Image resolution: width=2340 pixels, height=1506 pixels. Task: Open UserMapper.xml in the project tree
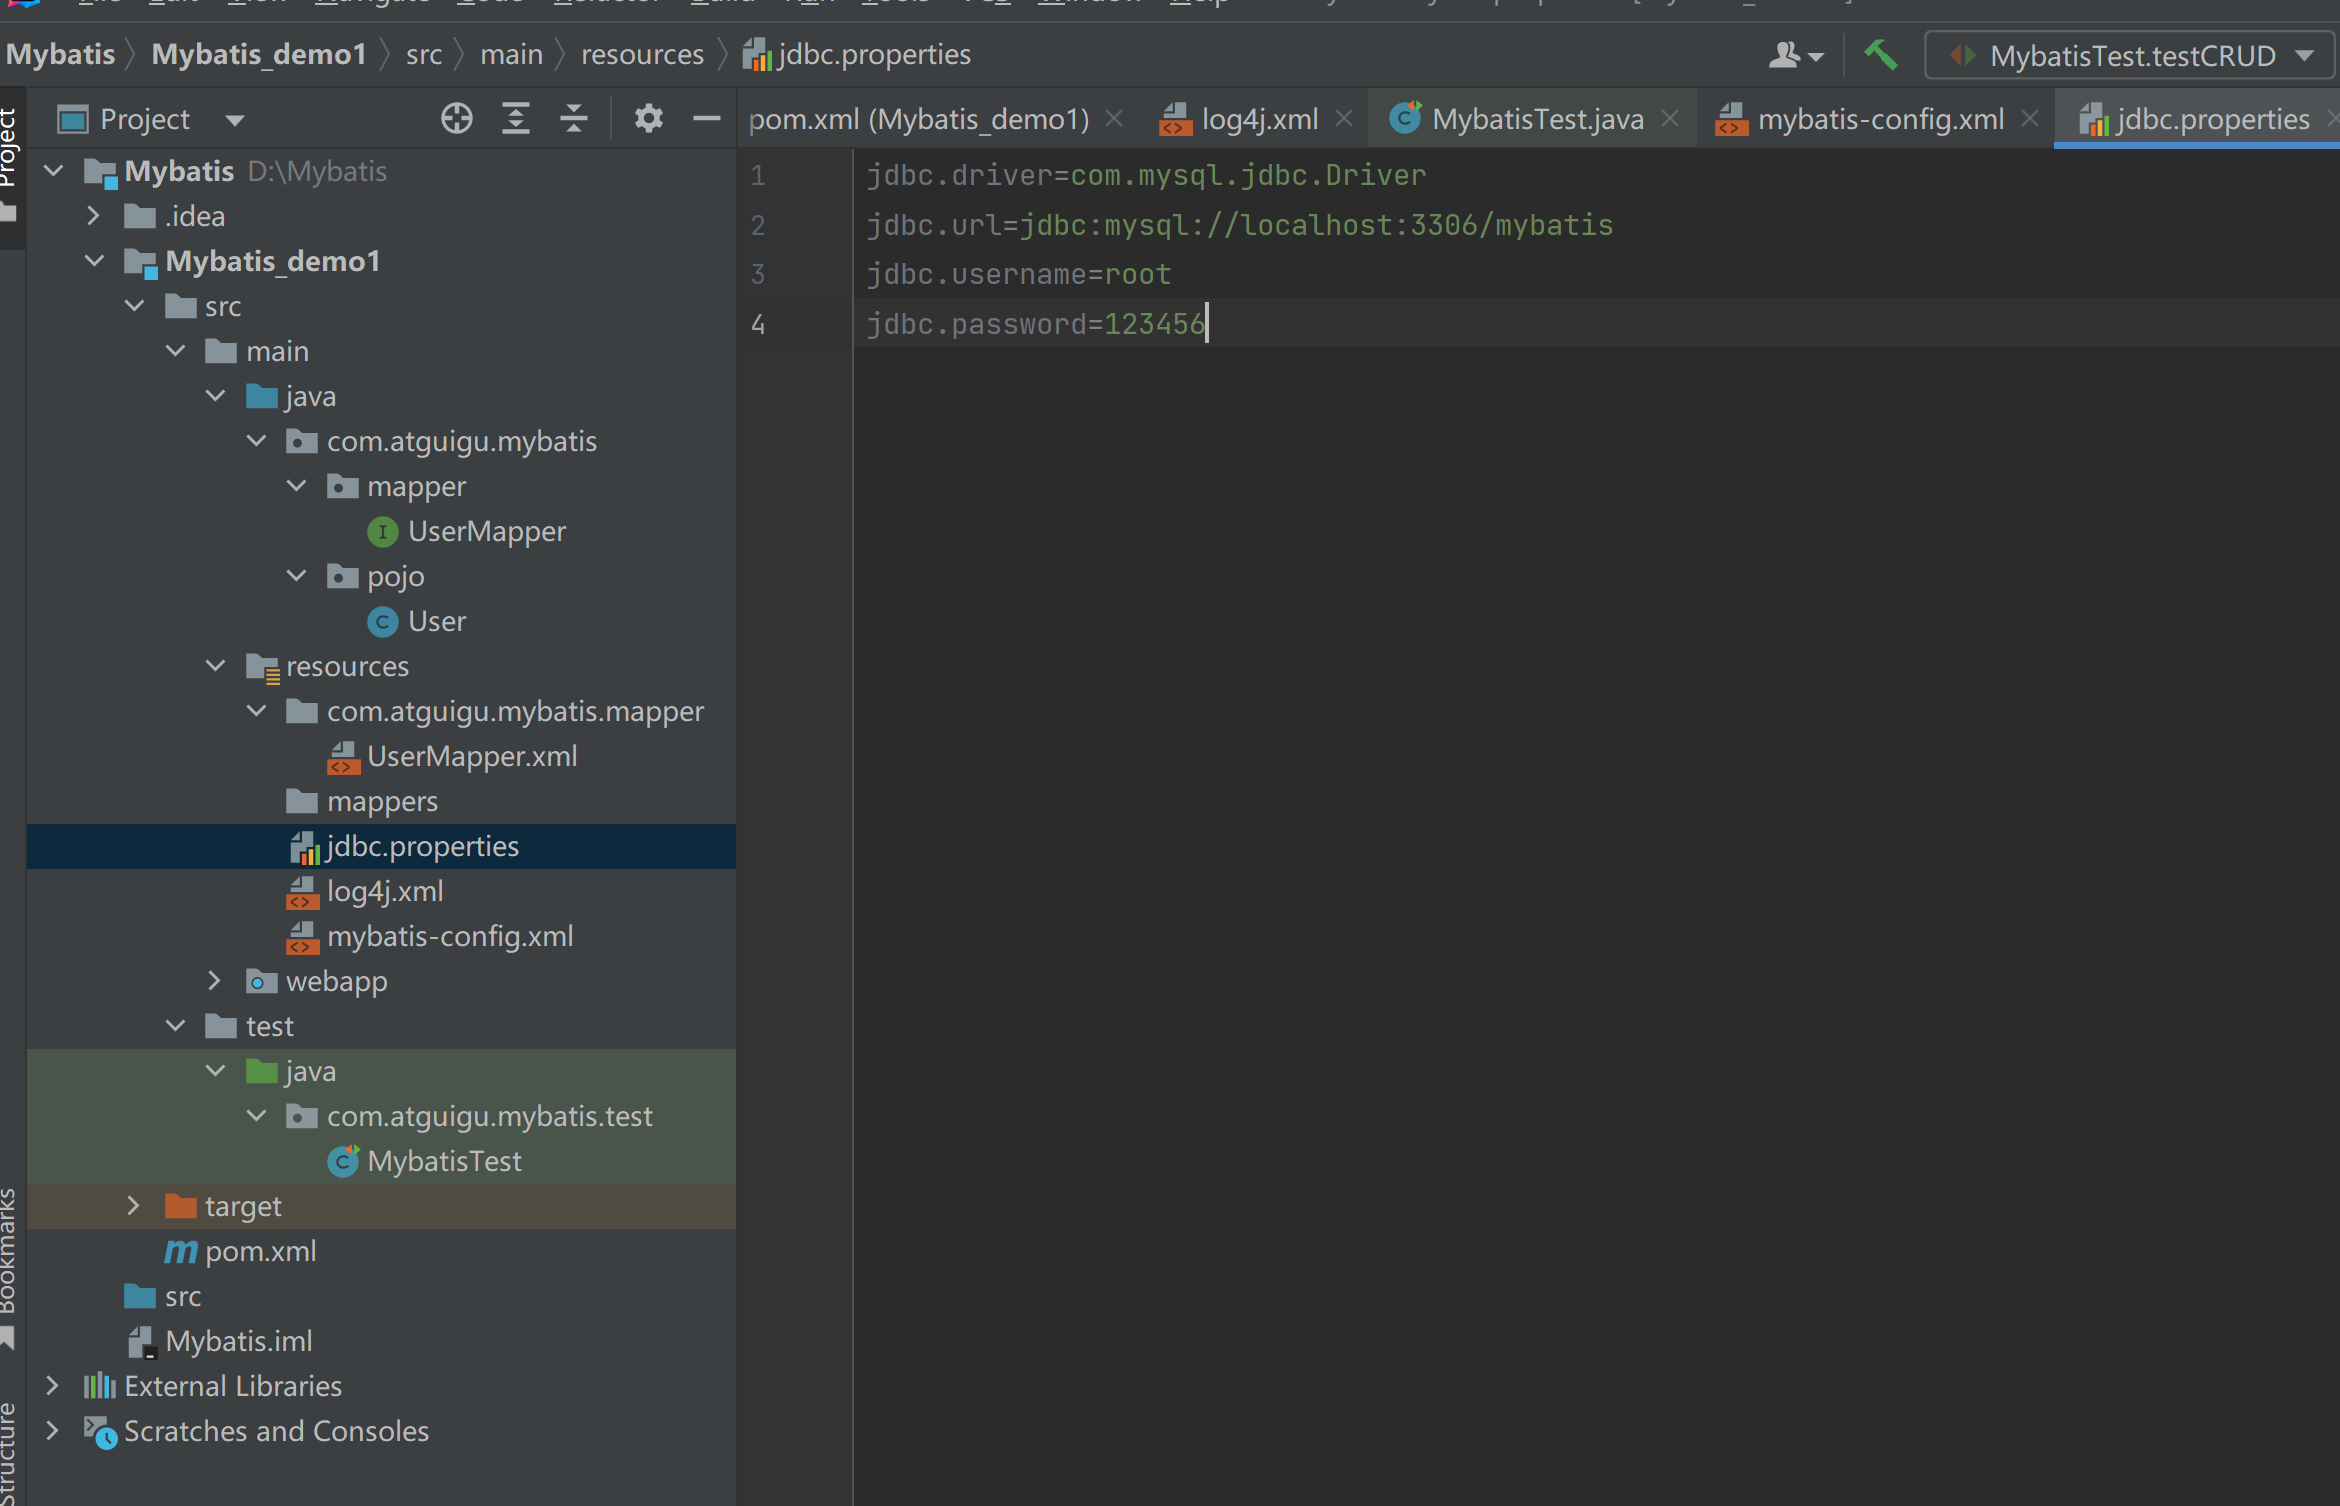click(471, 756)
